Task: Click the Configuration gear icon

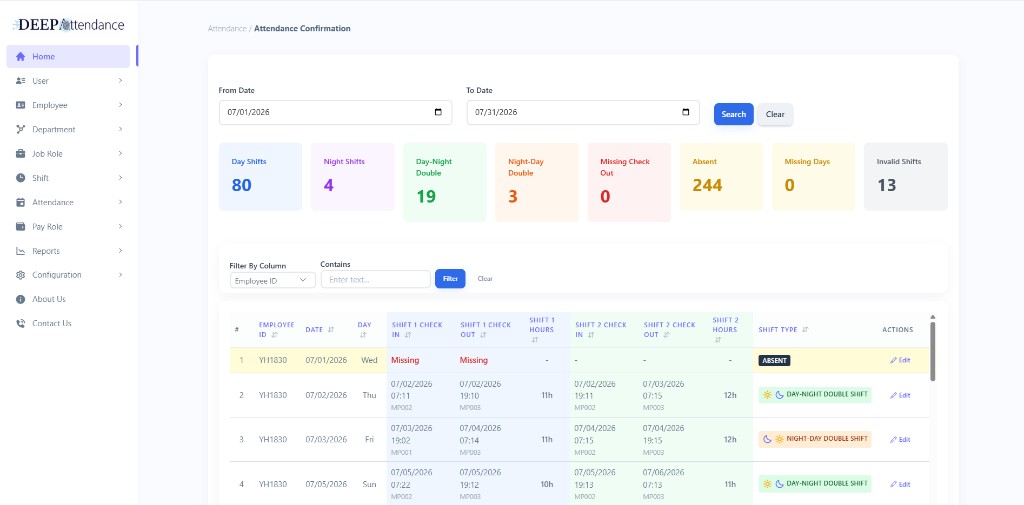Action: point(20,275)
